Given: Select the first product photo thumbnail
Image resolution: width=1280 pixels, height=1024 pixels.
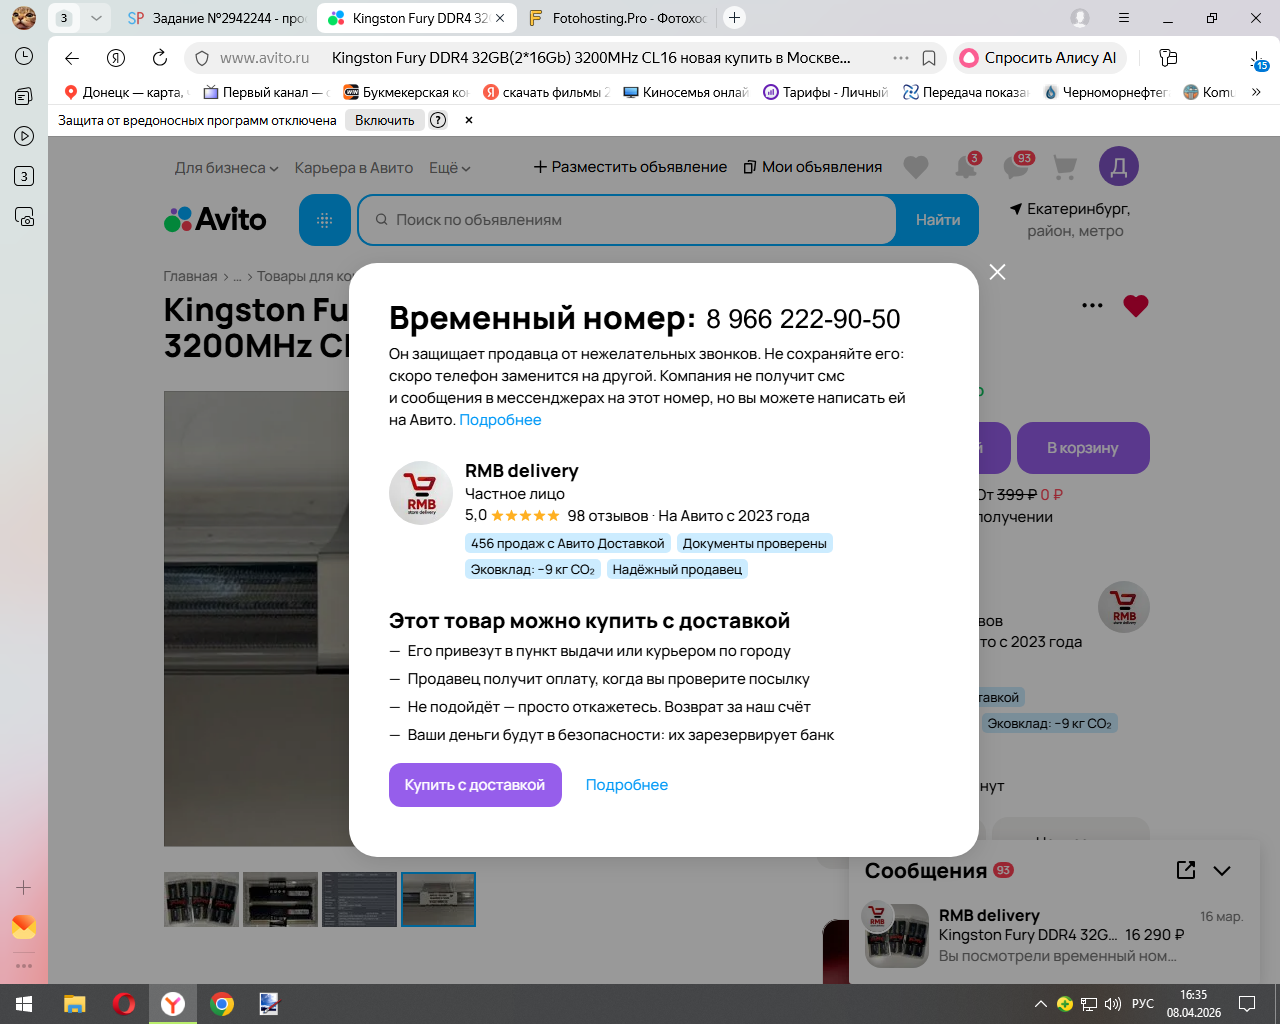Looking at the screenshot, I should click(202, 899).
